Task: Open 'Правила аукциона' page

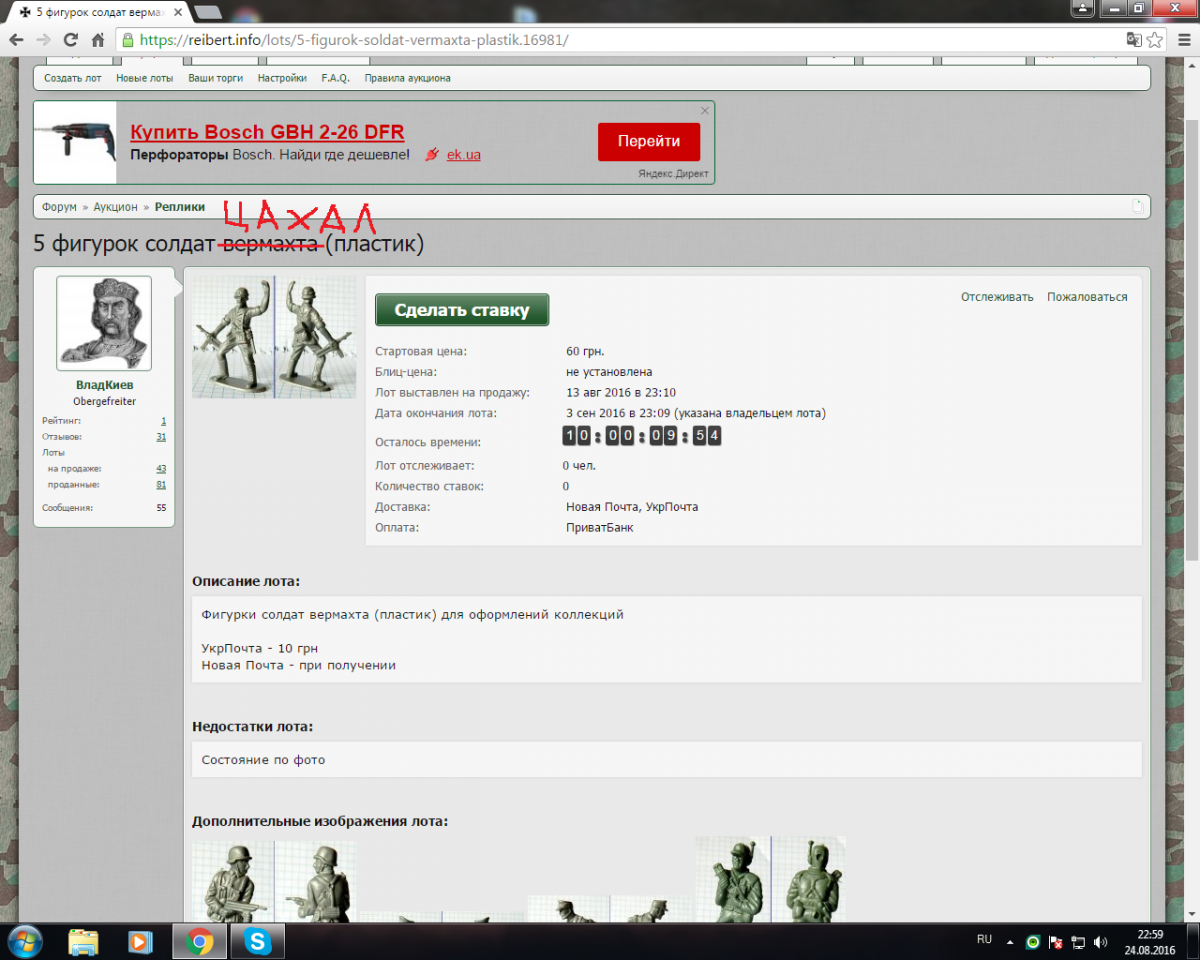Action: [407, 78]
